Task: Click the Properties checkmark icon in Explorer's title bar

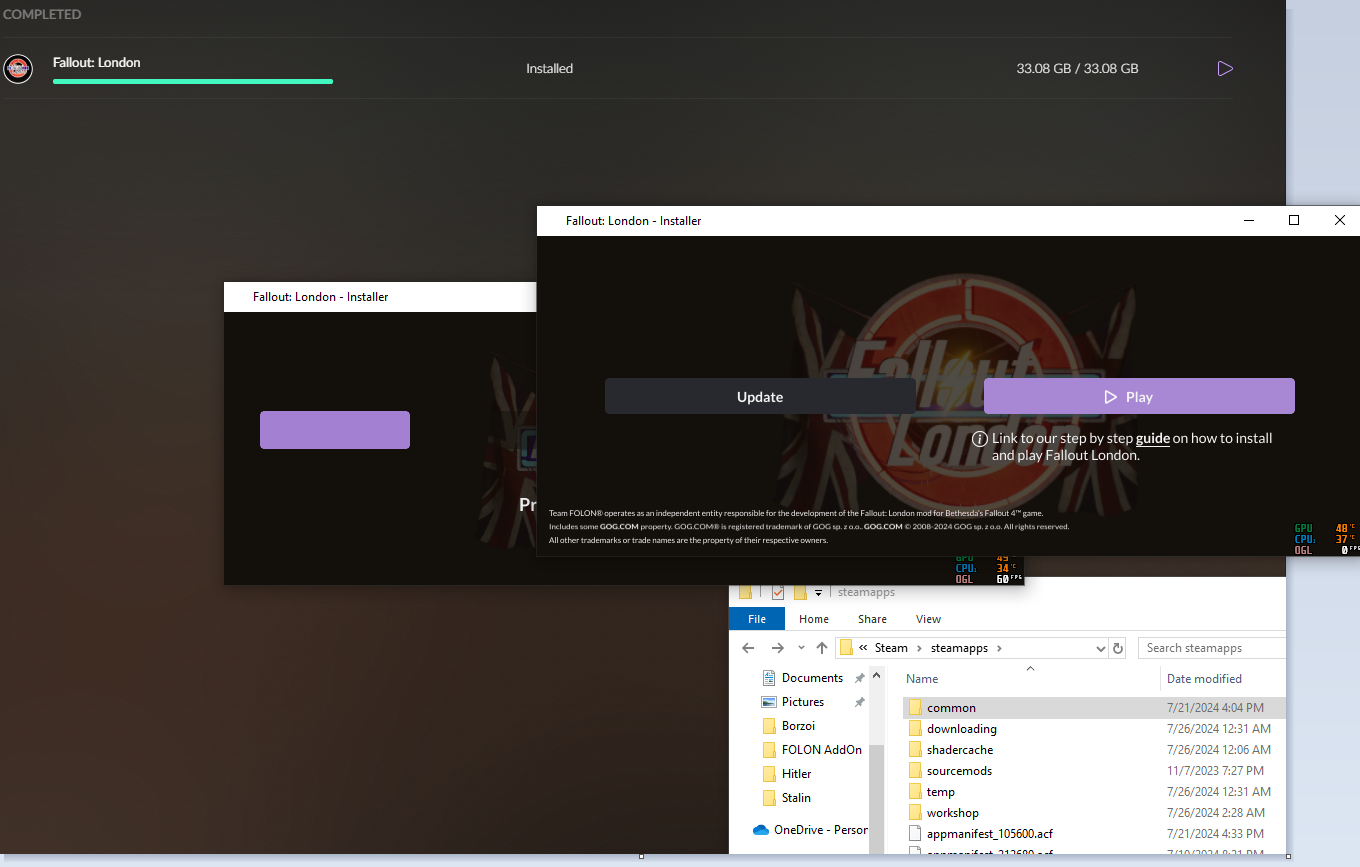Action: [x=777, y=592]
